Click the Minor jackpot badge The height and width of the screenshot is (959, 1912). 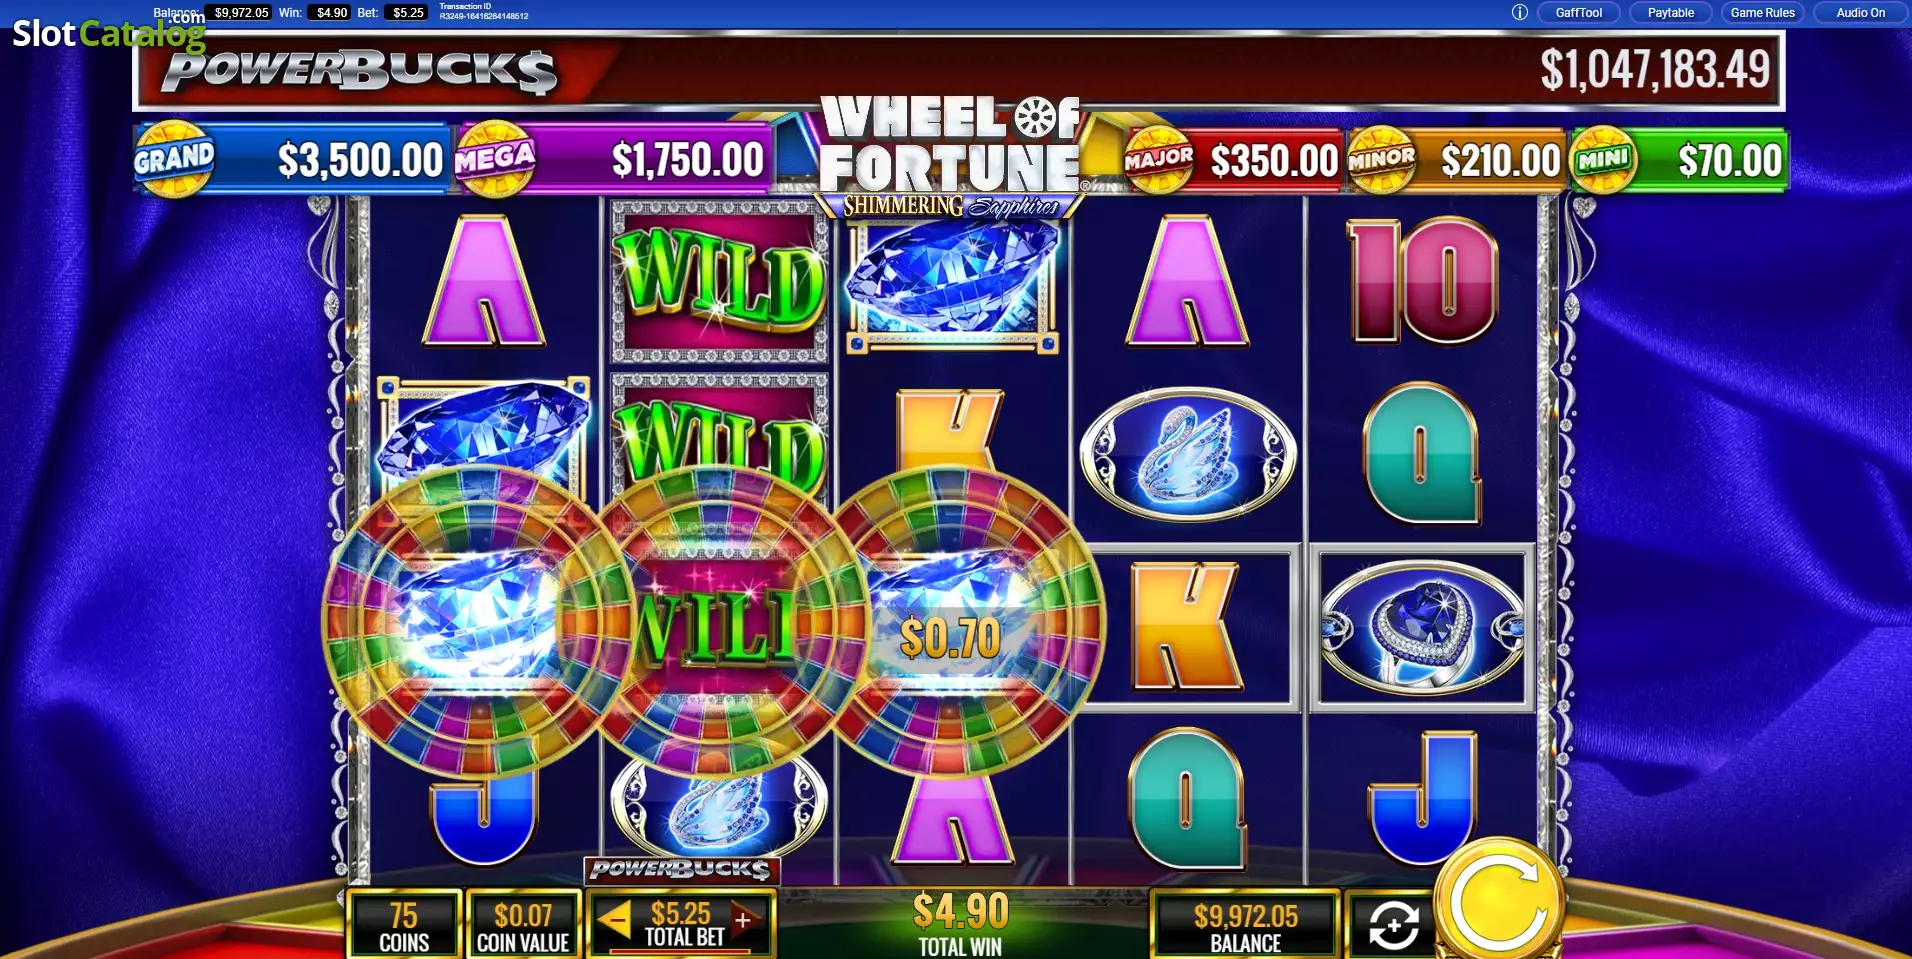1381,159
